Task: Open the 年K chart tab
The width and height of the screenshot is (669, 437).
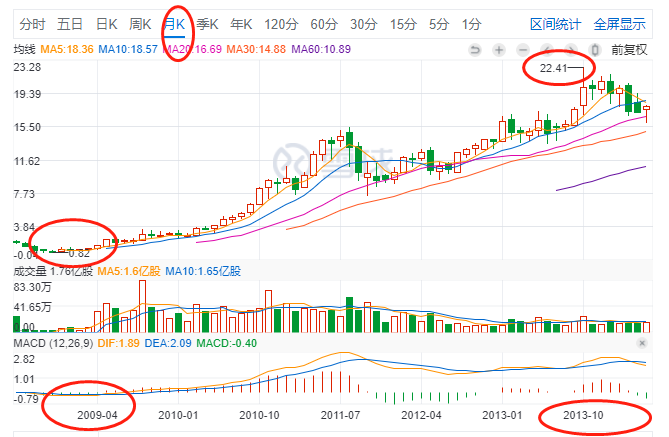Action: point(241,23)
